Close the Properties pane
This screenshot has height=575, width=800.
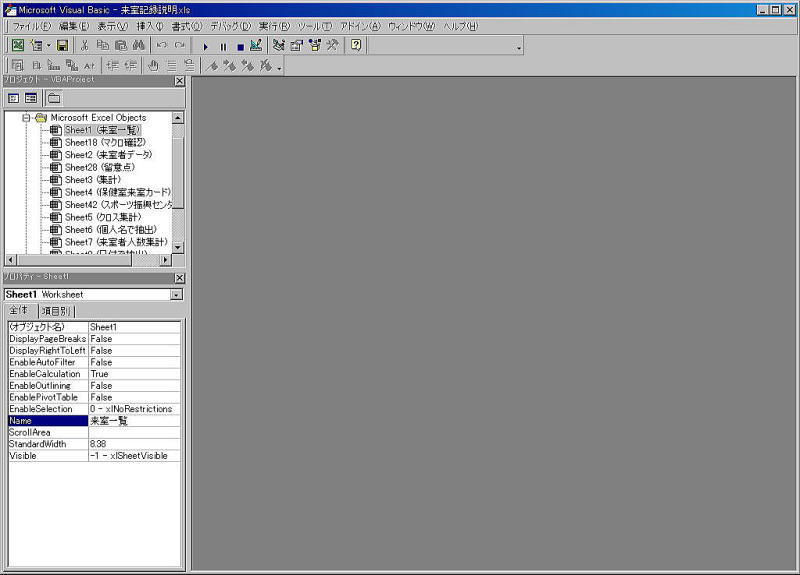180,278
